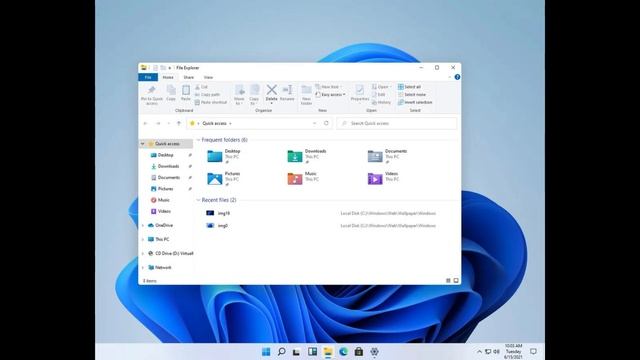Image resolution: width=640 pixels, height=360 pixels.
Task: Switch to the Share ribbon tab
Action: 189,77
